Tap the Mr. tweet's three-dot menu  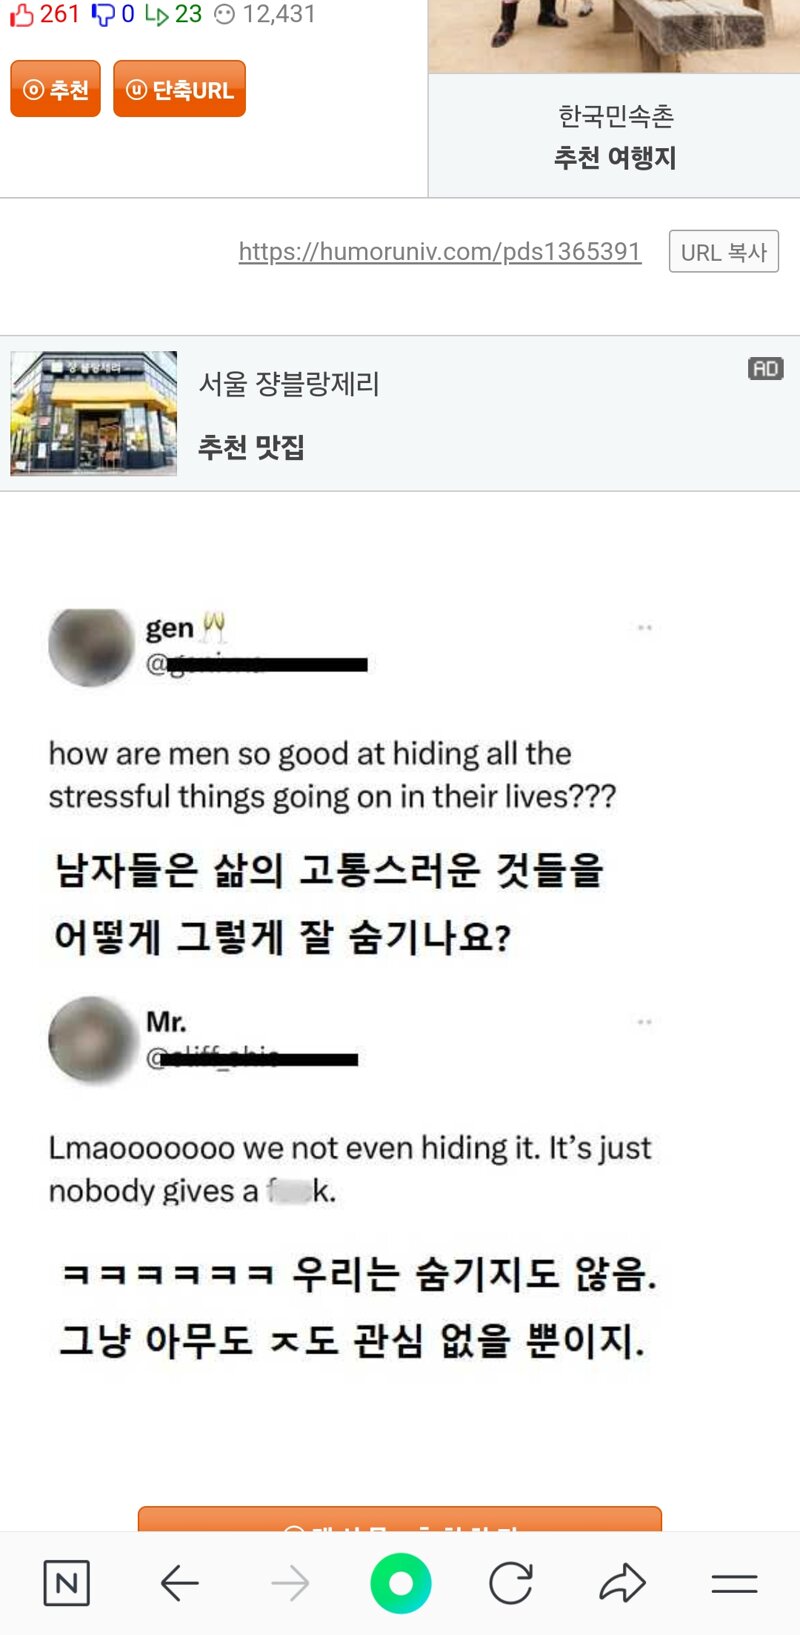645,1022
